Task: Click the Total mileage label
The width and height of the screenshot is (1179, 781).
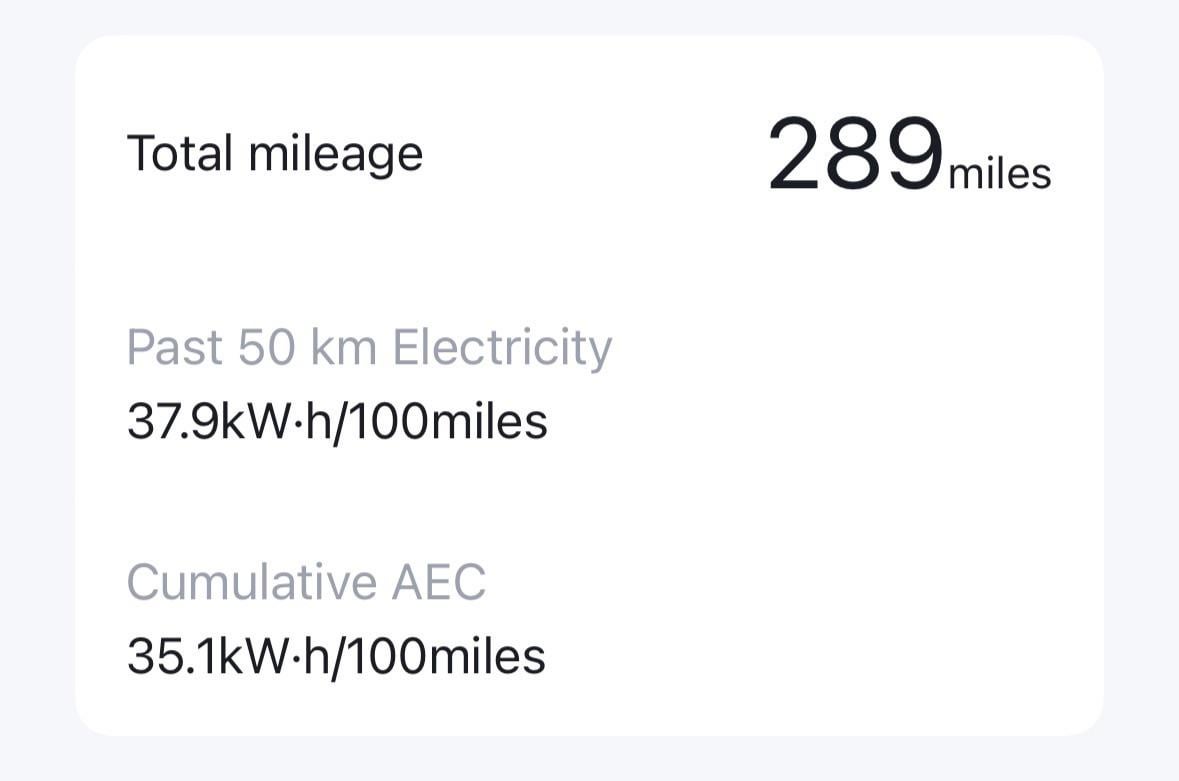Action: (275, 155)
